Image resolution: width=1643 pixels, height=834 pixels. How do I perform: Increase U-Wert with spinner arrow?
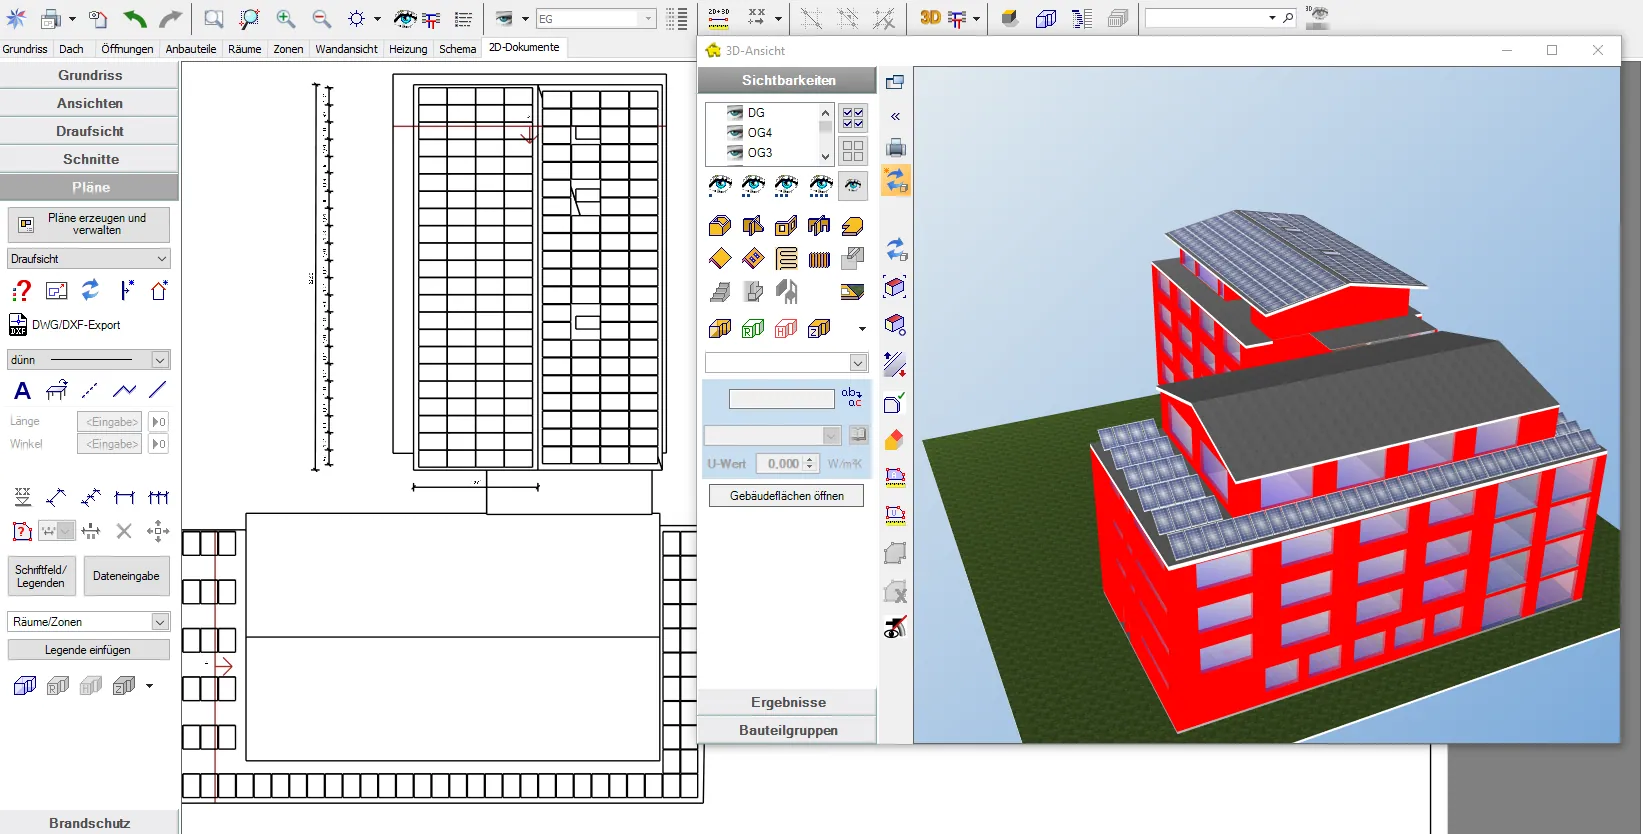(811, 459)
